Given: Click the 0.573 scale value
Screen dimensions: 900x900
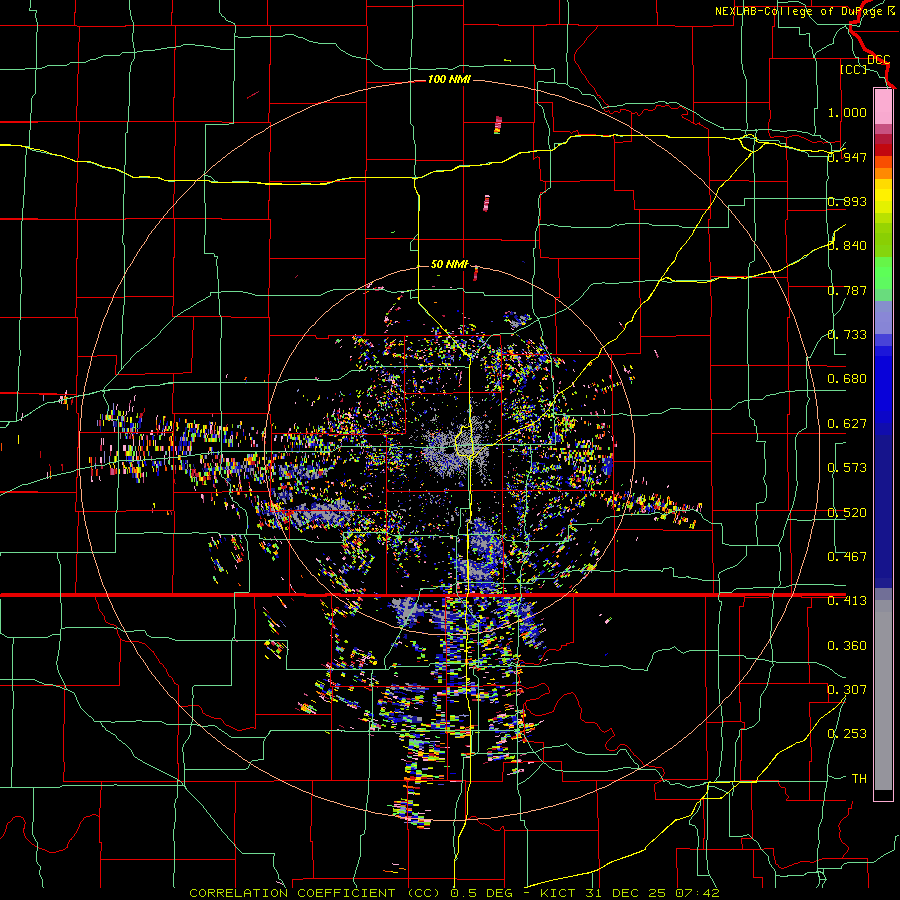Looking at the screenshot, I should 847,468.
